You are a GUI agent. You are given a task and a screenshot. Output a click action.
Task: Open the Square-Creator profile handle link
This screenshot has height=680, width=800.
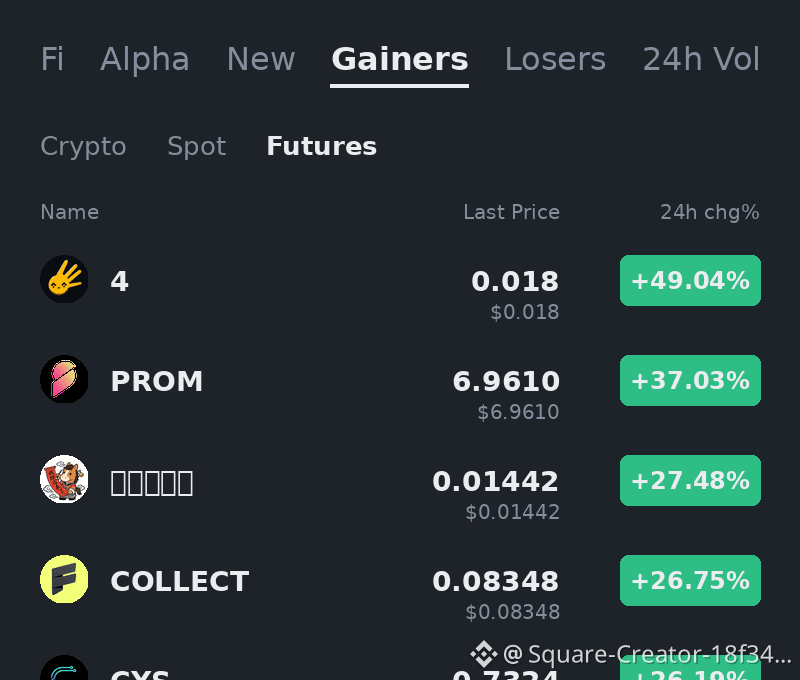click(646, 654)
